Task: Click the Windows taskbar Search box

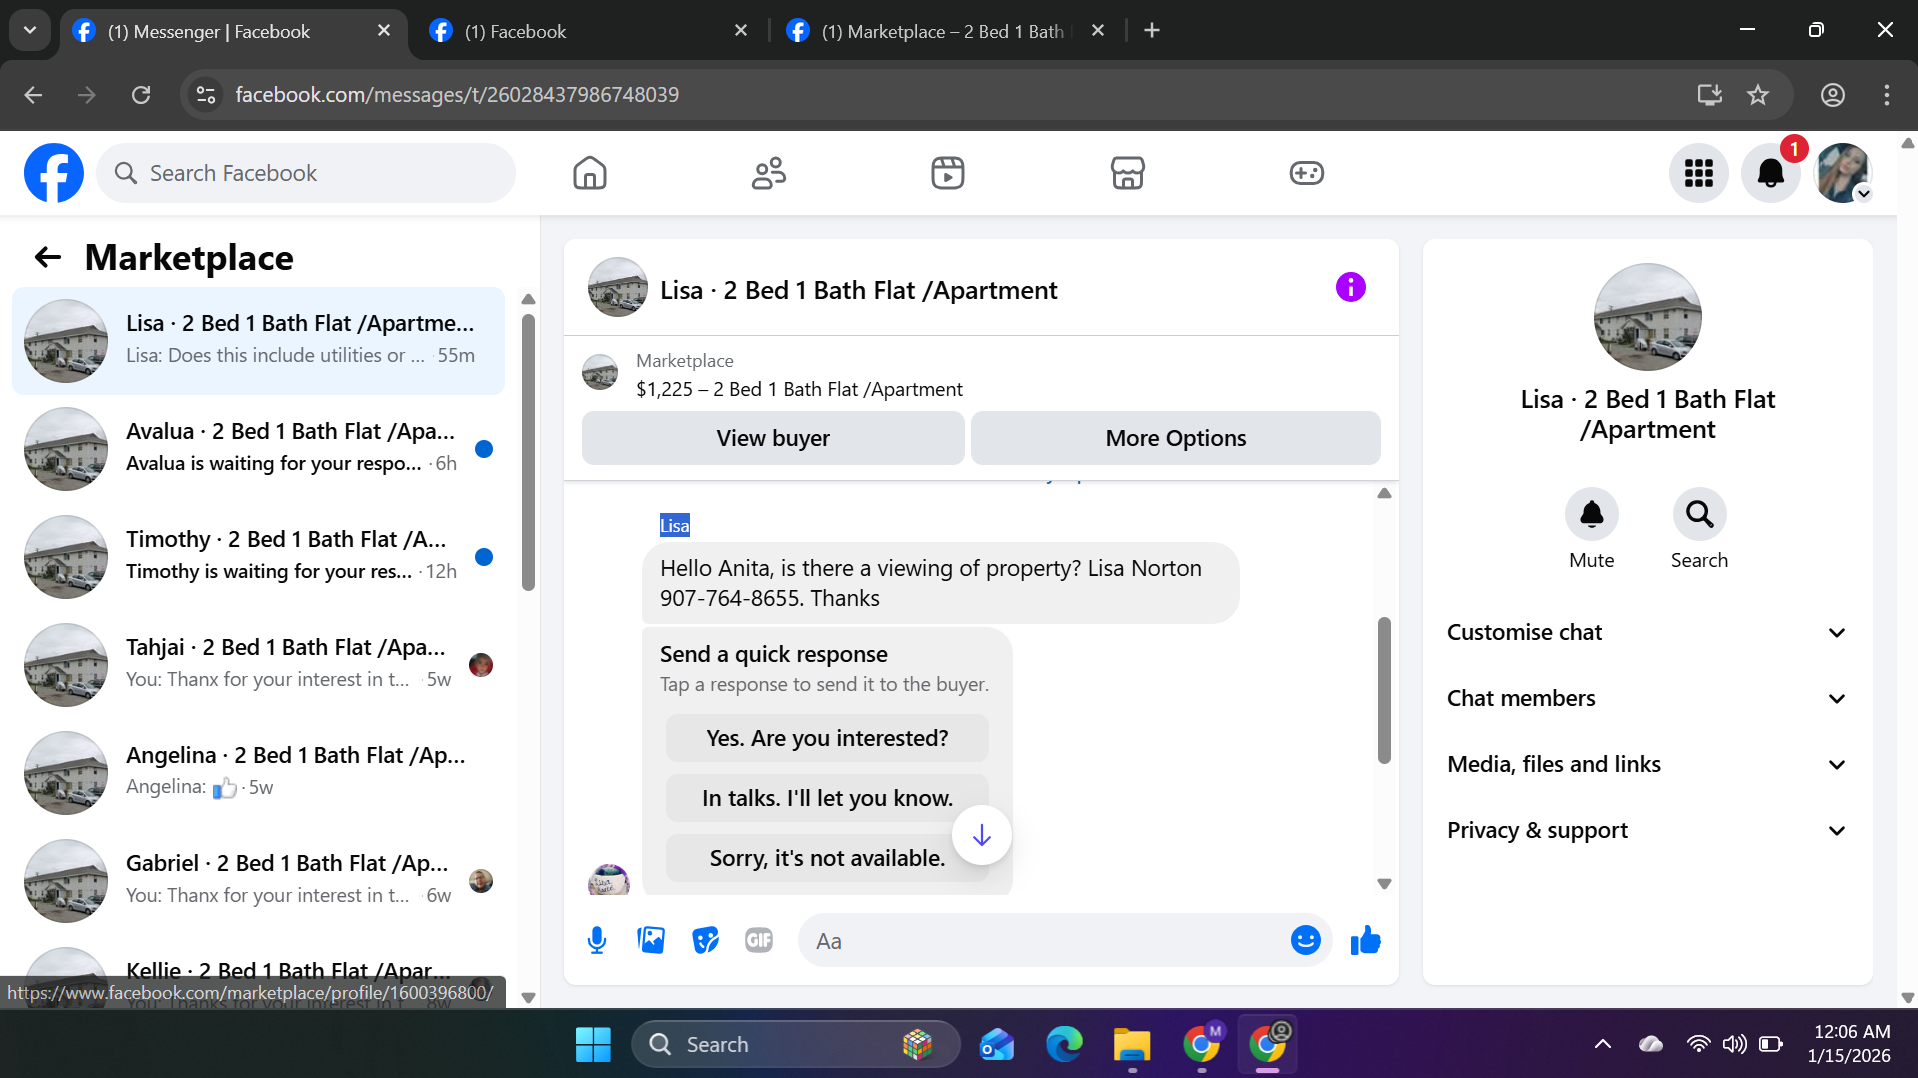Action: click(x=795, y=1044)
